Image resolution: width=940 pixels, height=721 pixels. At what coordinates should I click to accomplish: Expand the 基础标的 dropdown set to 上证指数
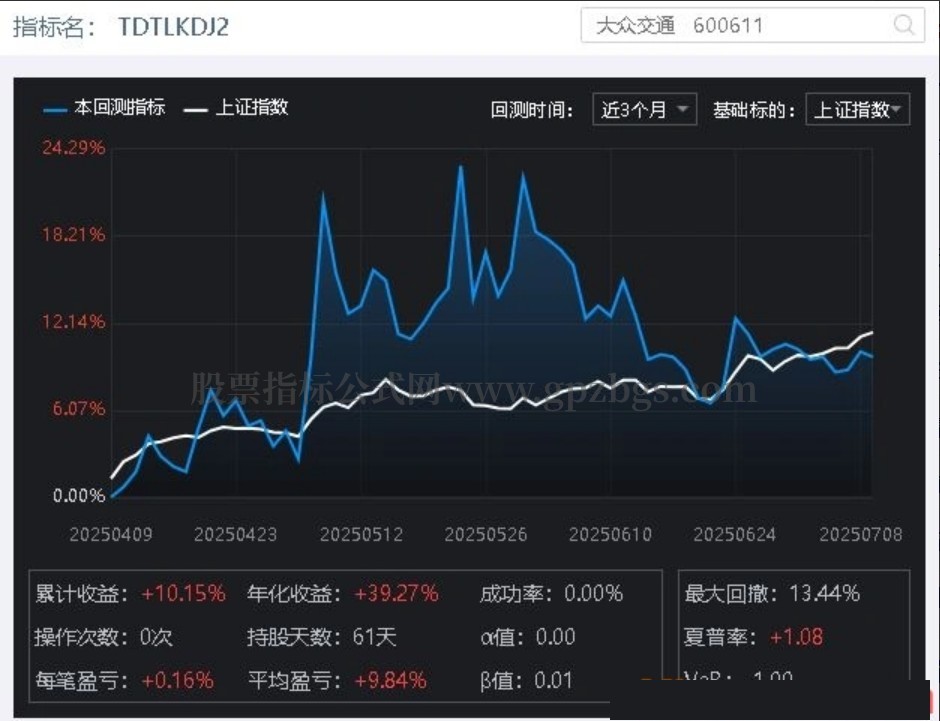[857, 110]
